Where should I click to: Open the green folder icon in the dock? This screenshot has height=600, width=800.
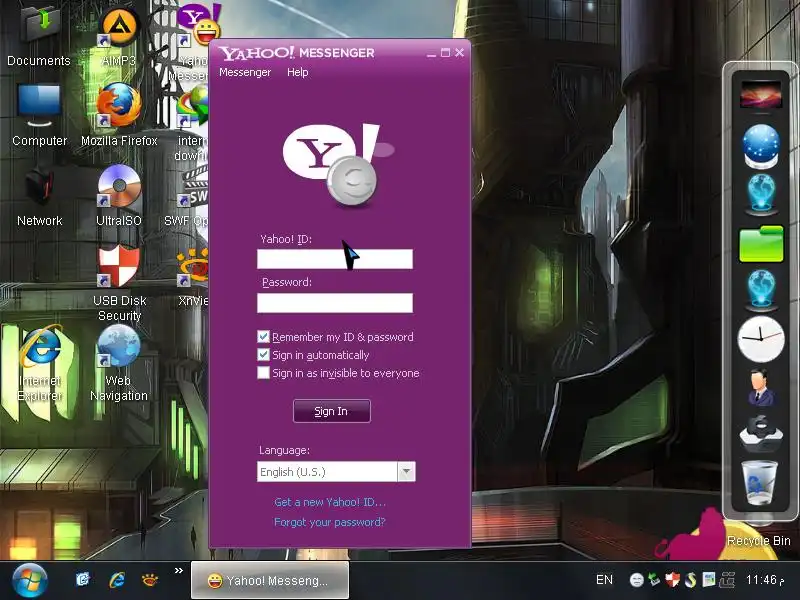pyautogui.click(x=761, y=244)
